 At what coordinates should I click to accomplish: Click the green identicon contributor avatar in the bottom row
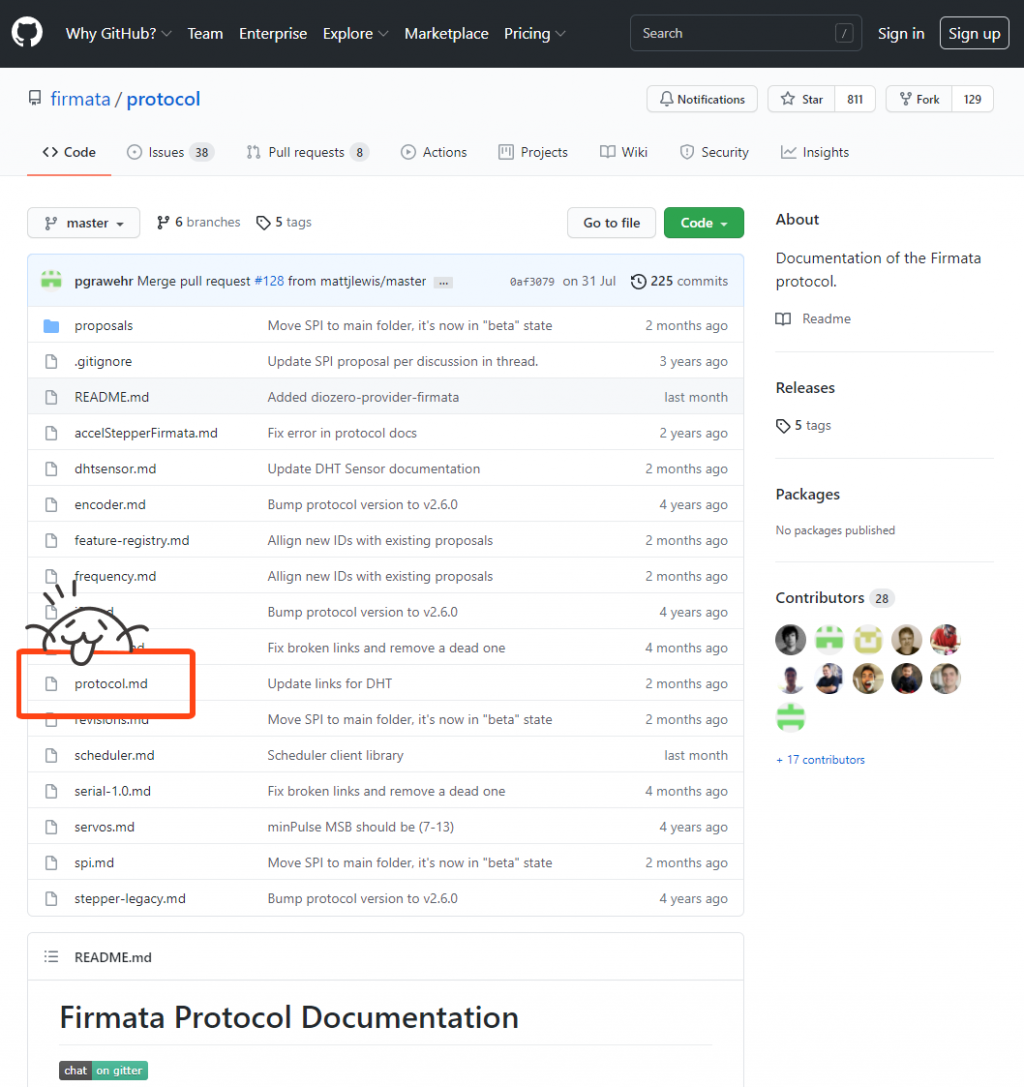pos(790,717)
